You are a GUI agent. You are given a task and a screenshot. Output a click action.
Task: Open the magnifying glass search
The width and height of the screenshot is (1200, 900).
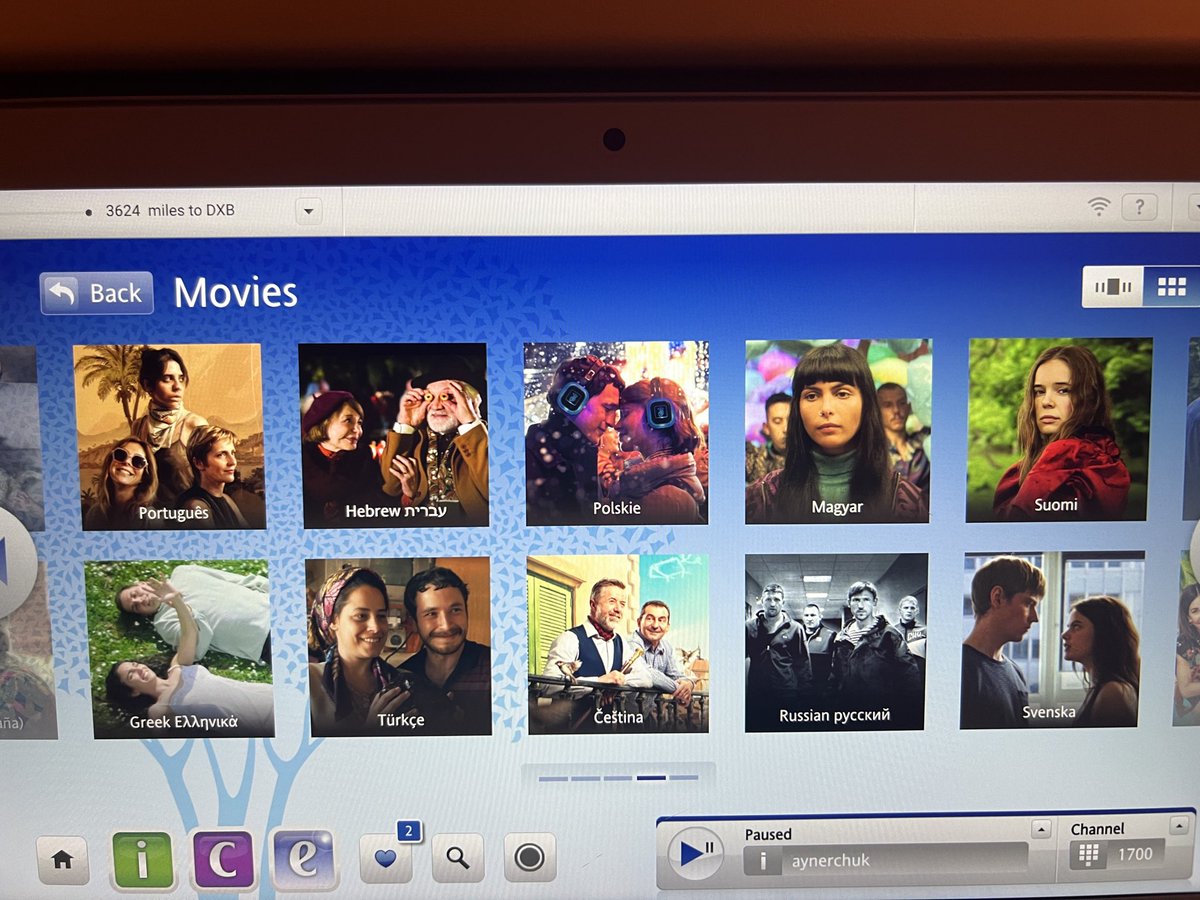click(x=458, y=858)
